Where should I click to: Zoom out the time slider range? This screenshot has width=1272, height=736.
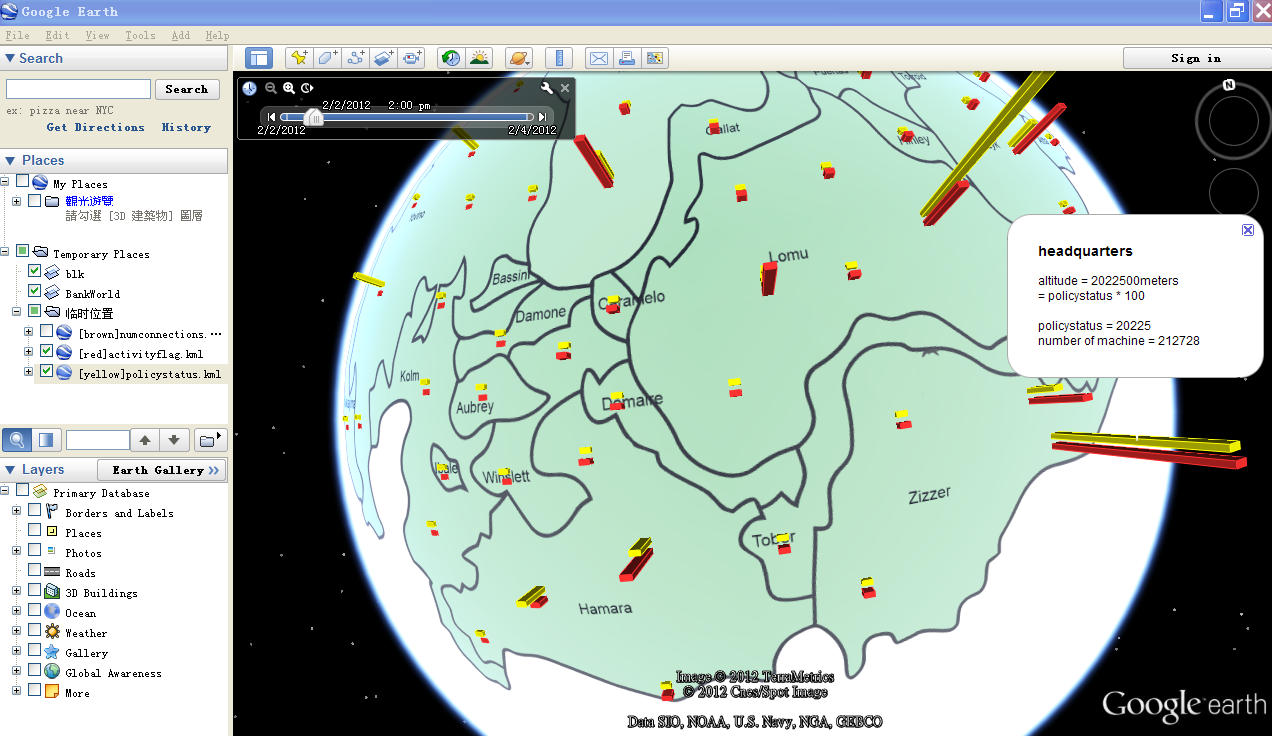pos(271,89)
